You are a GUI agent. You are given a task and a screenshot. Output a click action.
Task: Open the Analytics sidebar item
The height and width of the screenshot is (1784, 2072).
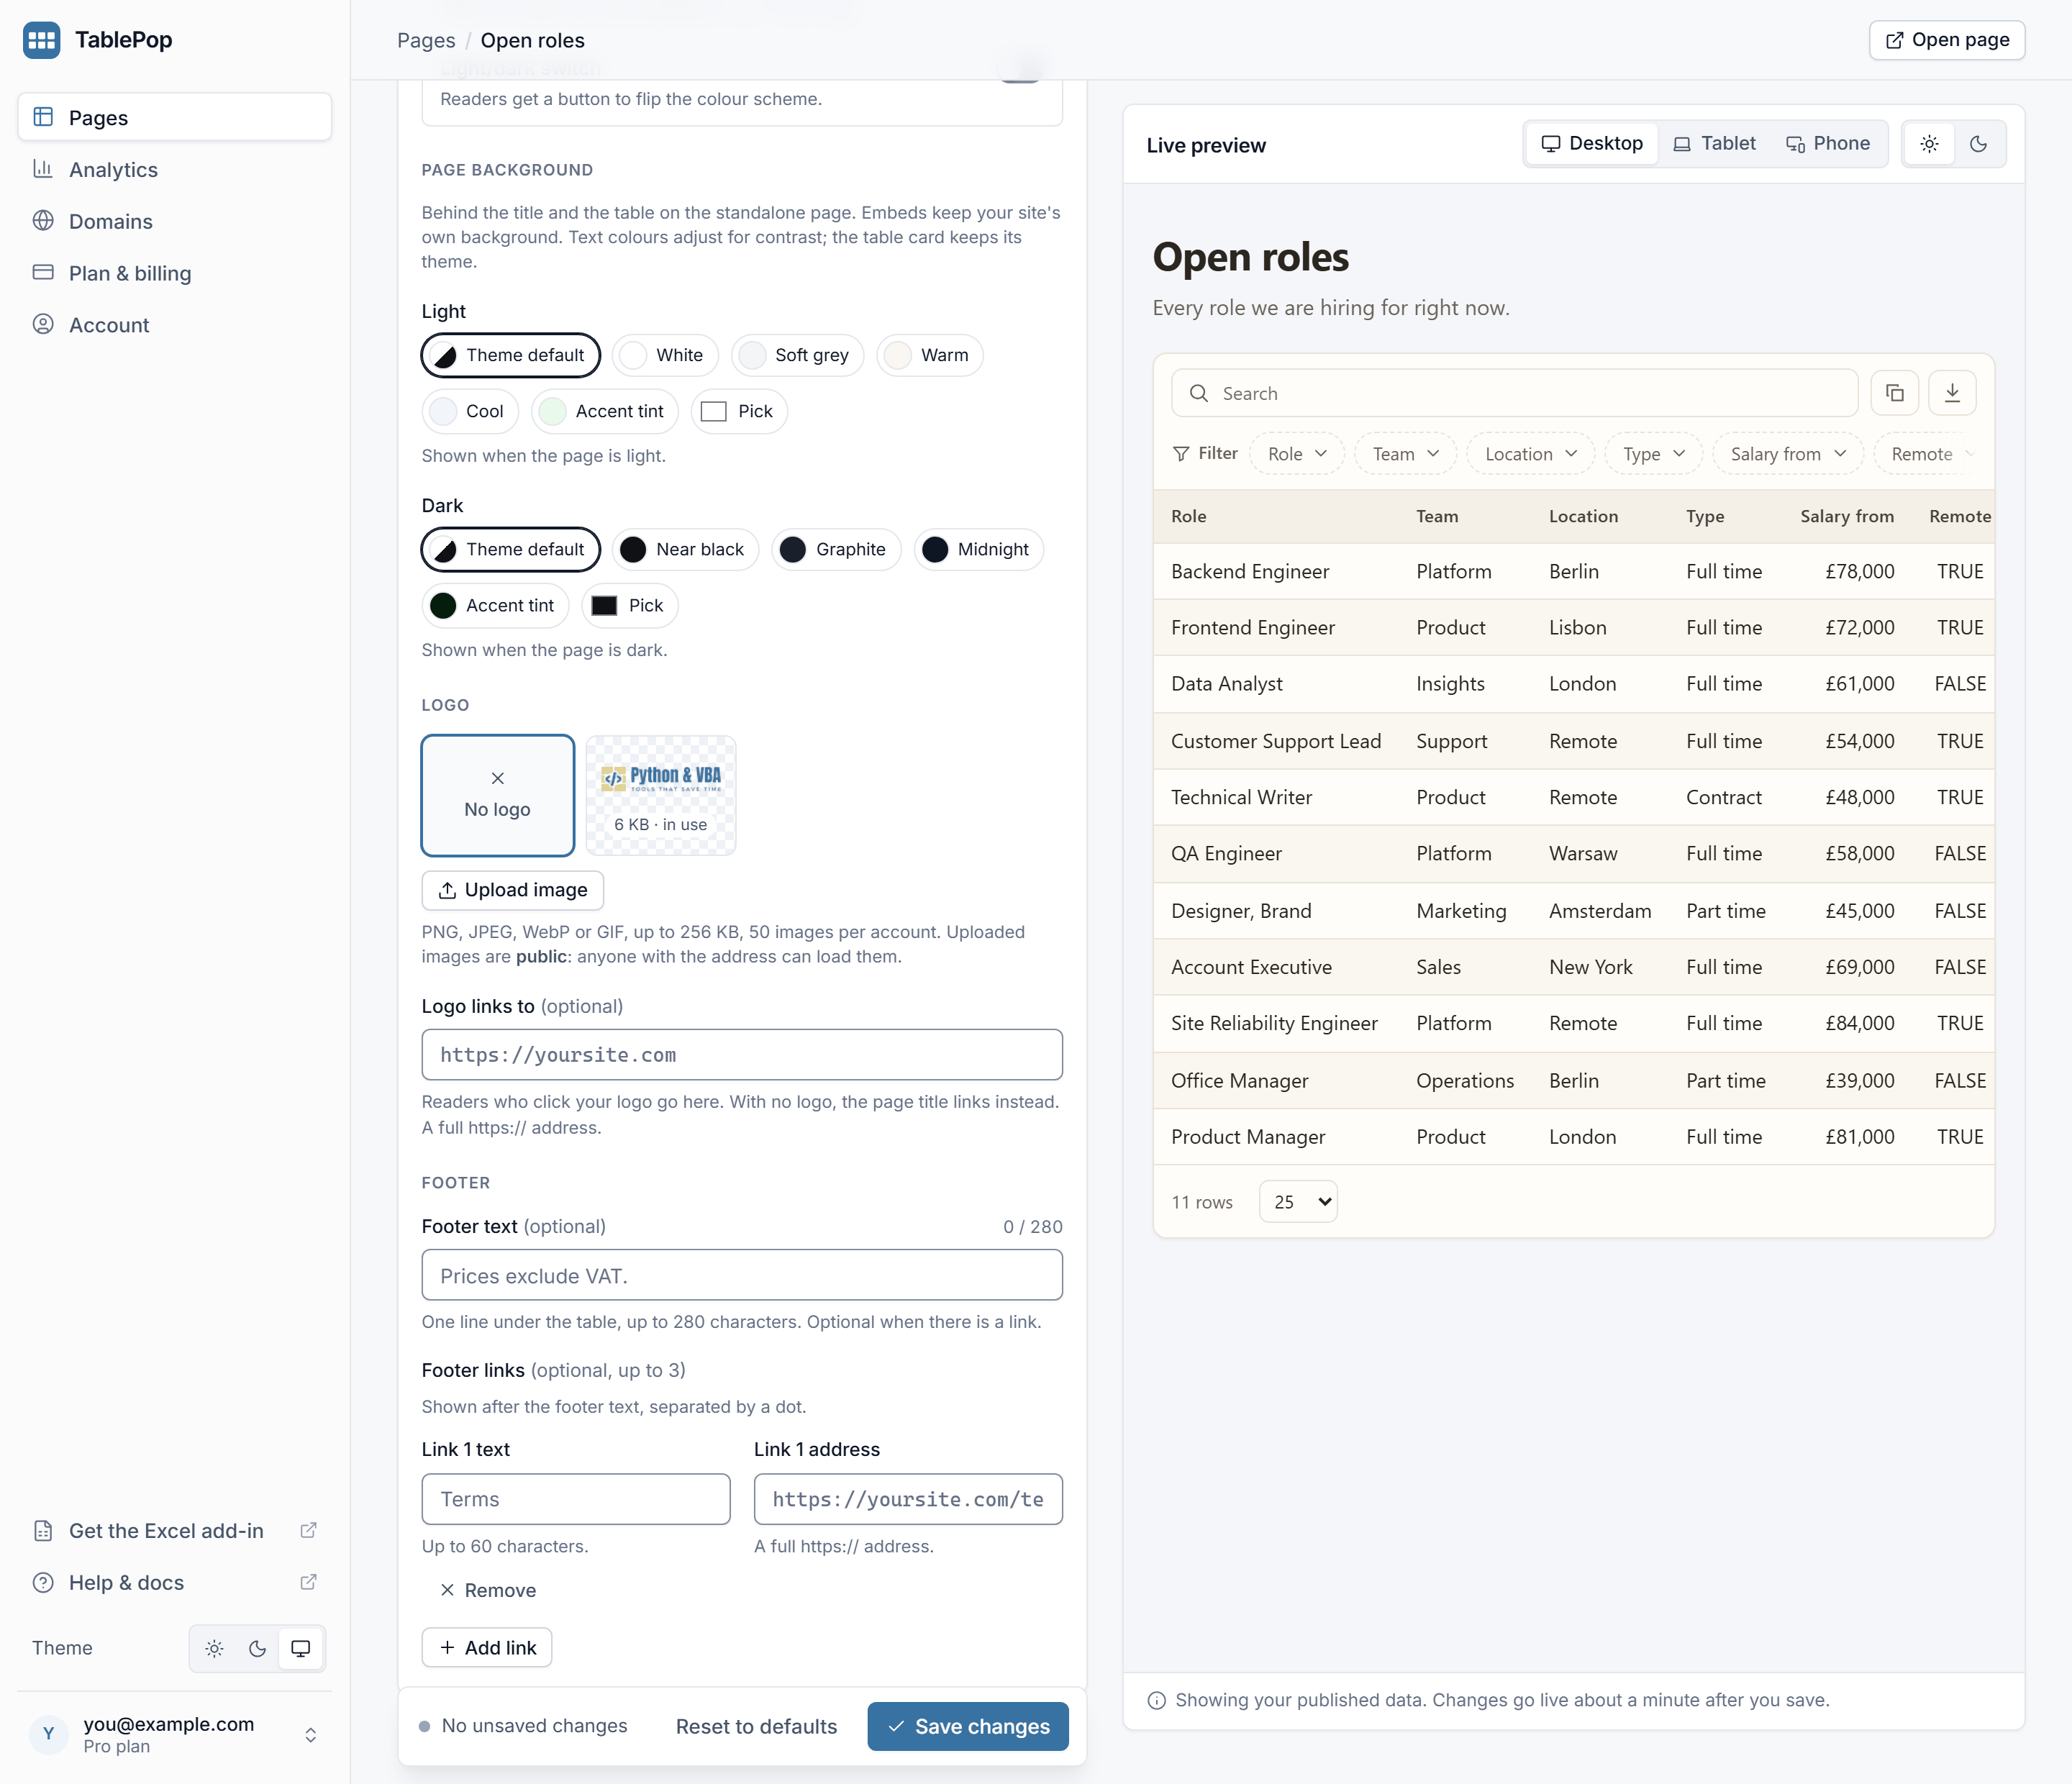click(174, 170)
